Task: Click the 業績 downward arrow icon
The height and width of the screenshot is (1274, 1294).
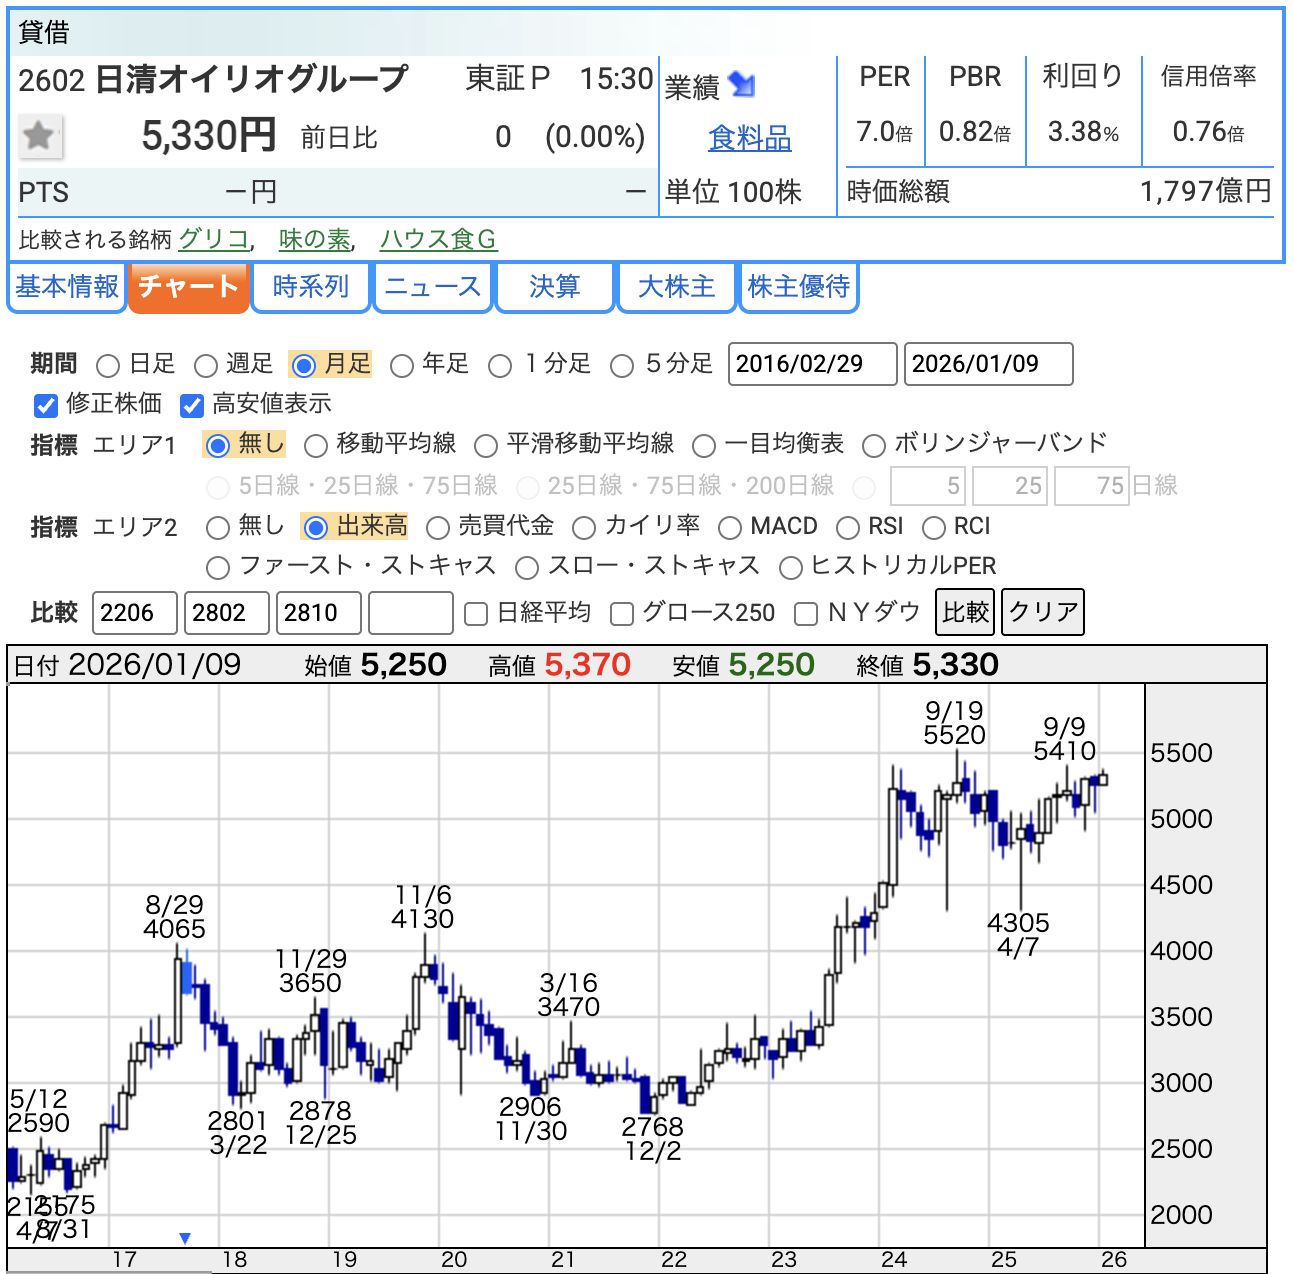Action: (x=741, y=85)
